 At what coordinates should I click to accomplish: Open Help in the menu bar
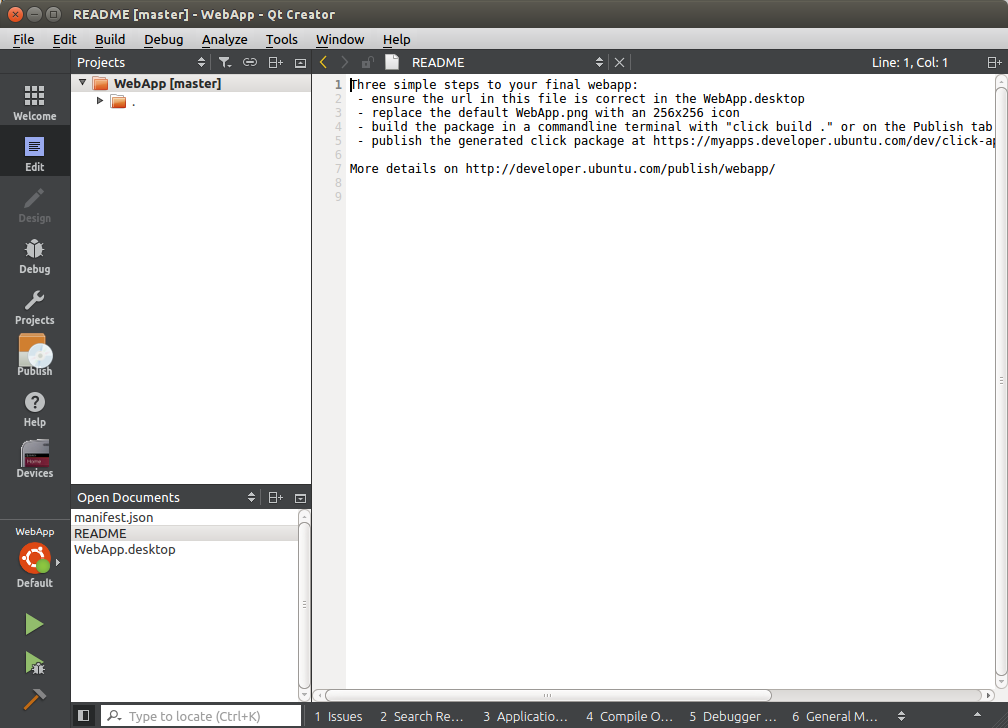(397, 39)
